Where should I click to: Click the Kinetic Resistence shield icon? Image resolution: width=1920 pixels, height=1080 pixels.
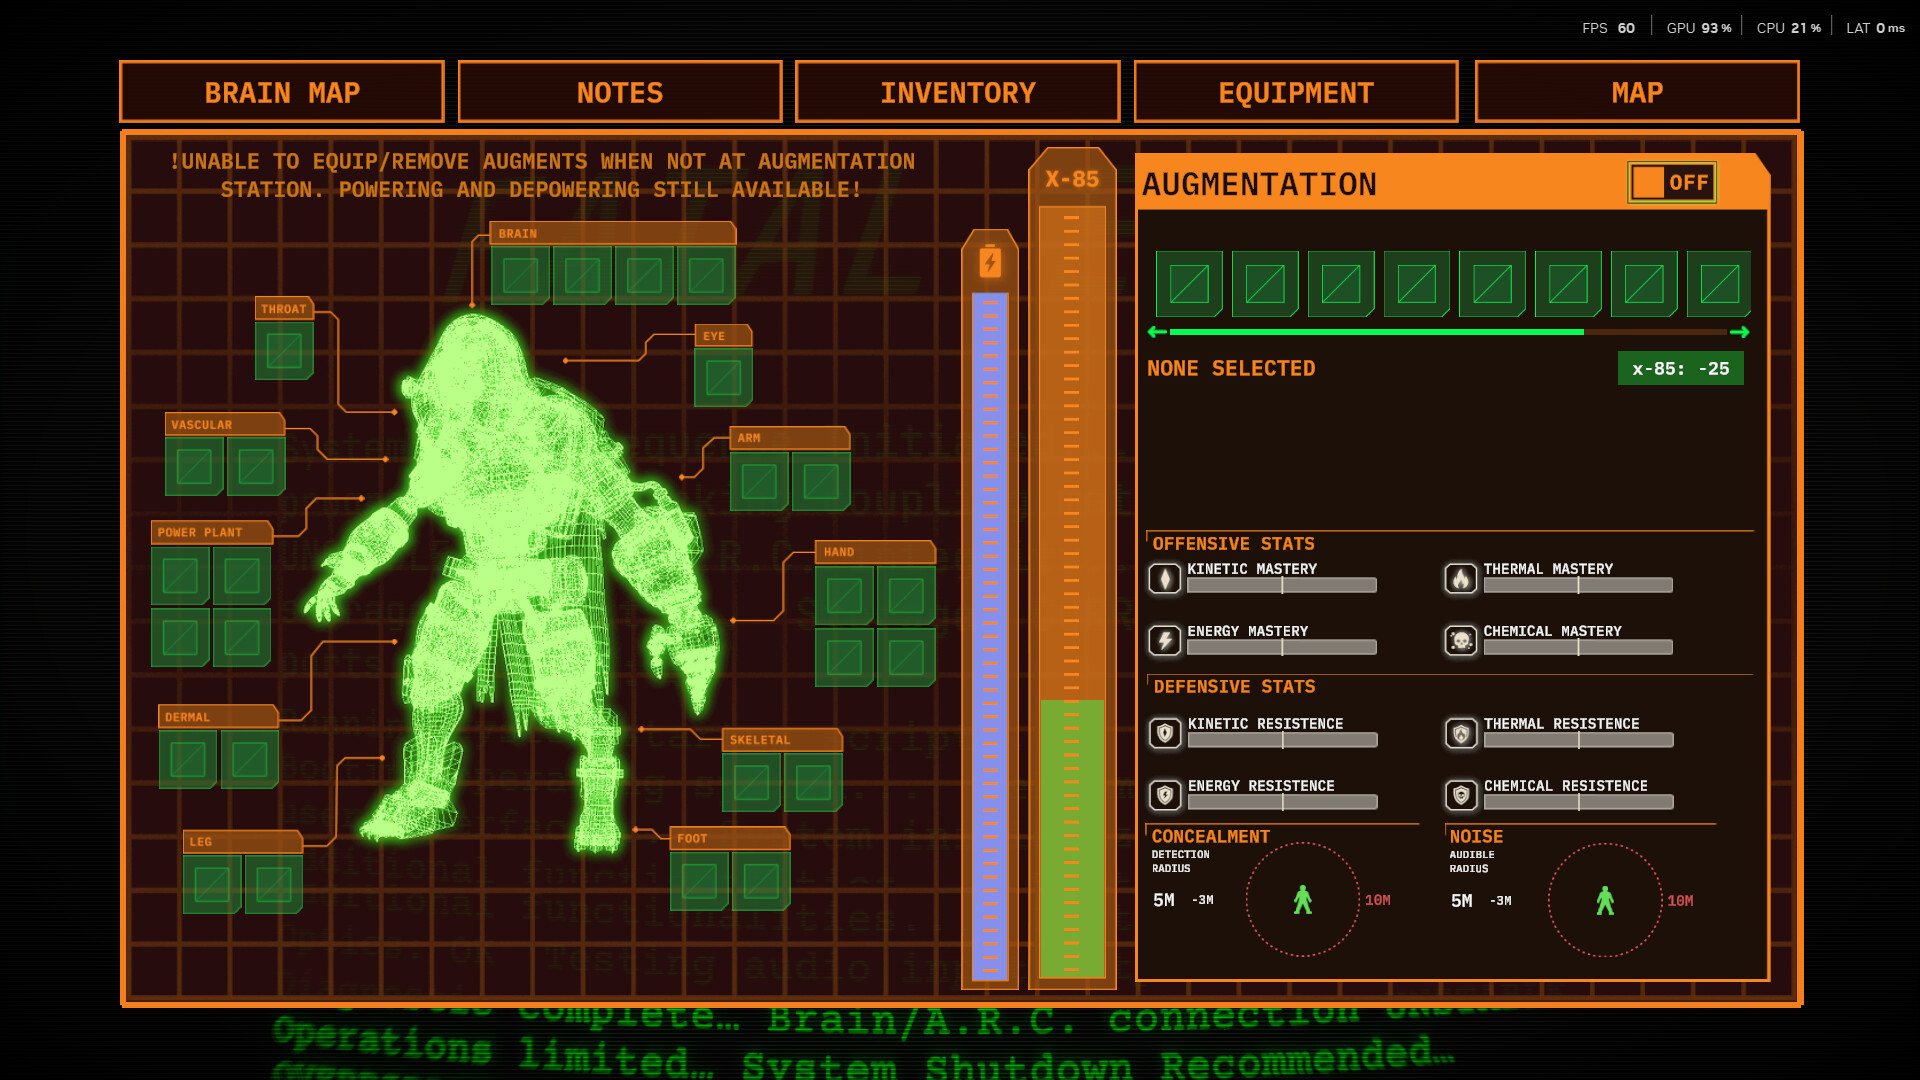click(1165, 733)
